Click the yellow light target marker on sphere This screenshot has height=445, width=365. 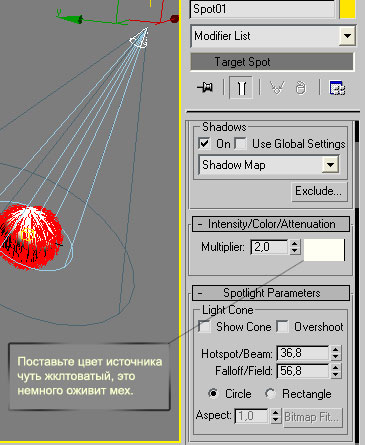point(27,235)
